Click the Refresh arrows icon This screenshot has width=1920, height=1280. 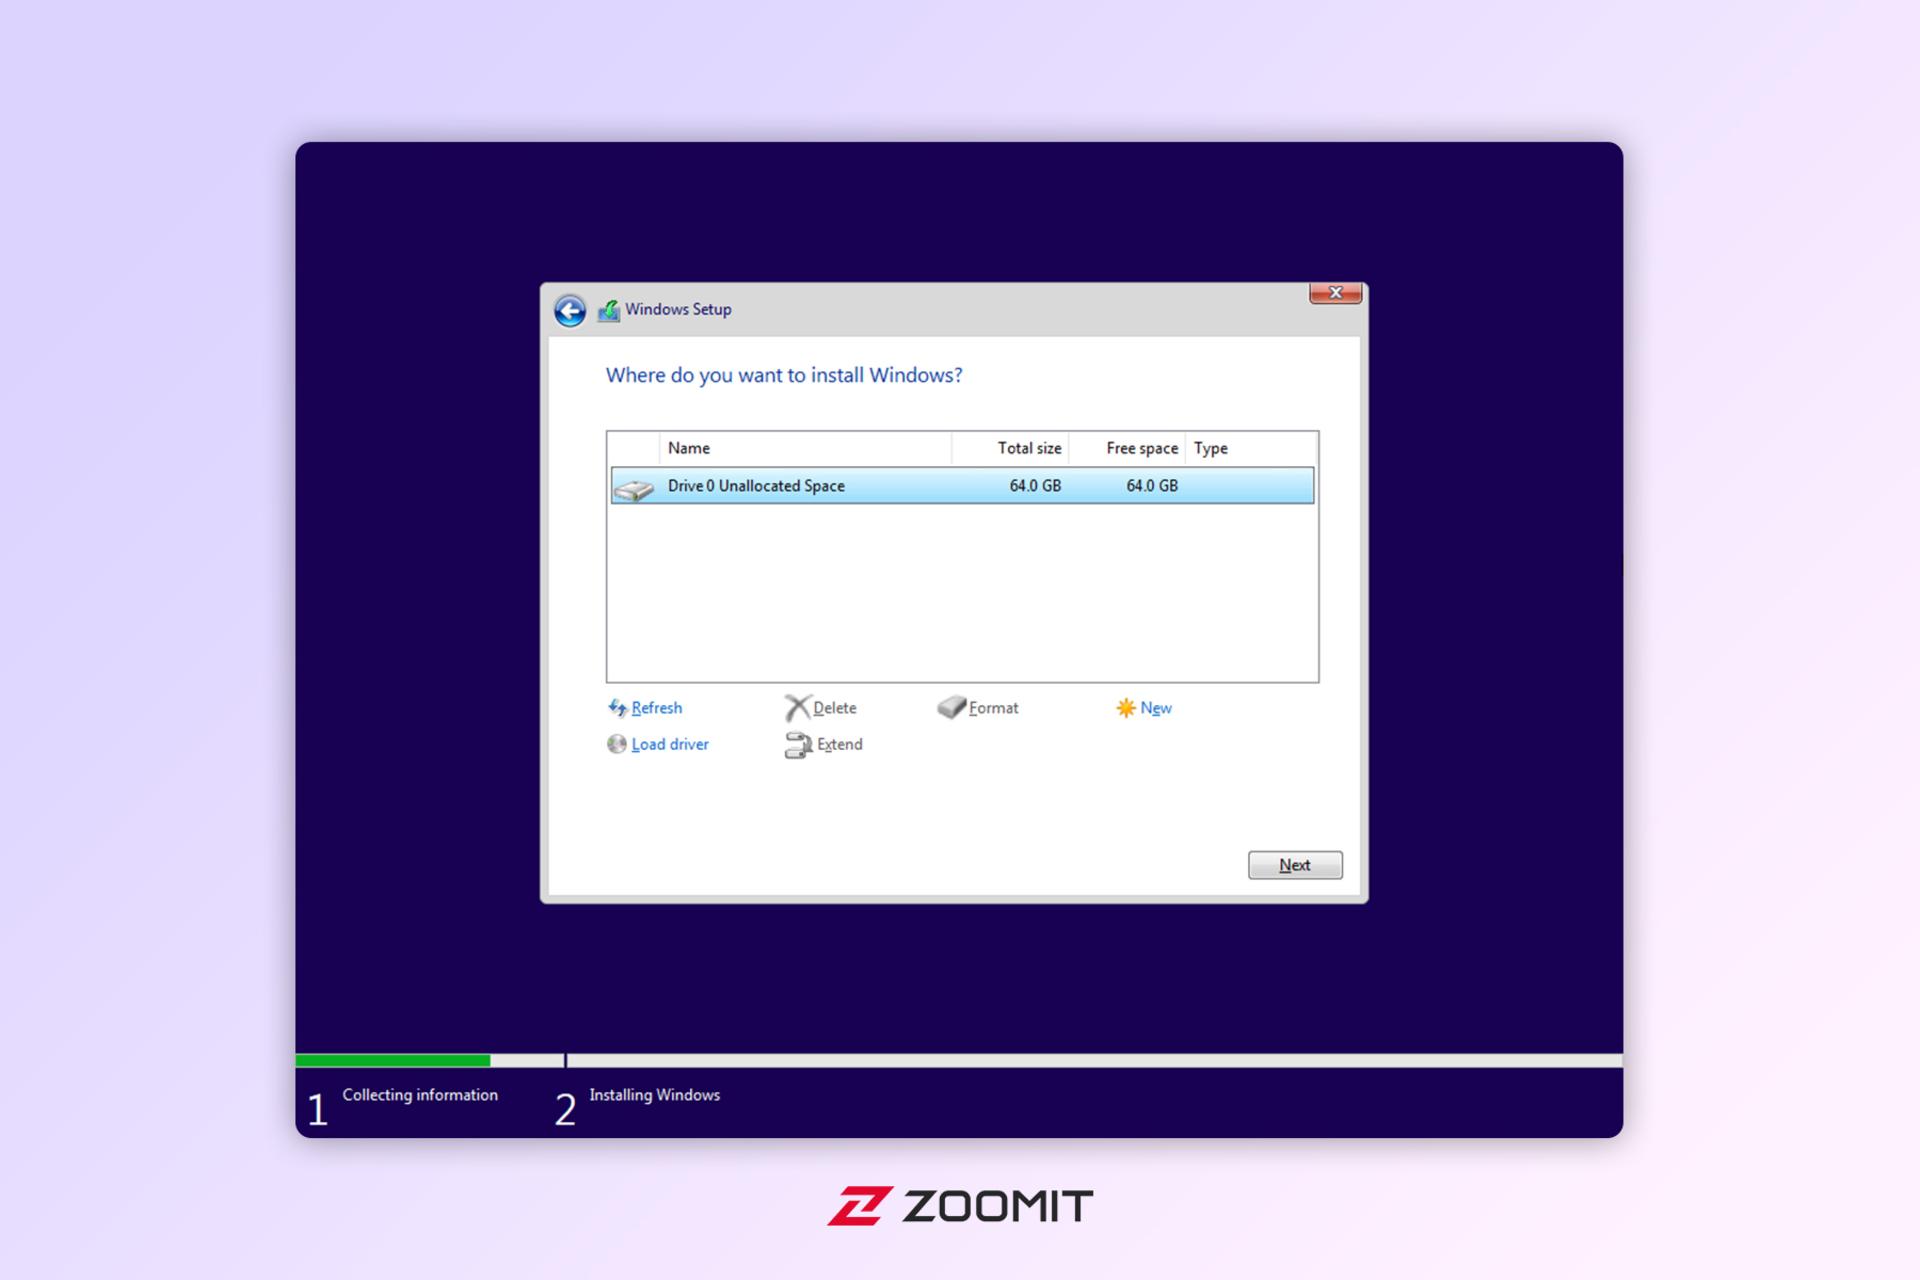click(x=617, y=708)
